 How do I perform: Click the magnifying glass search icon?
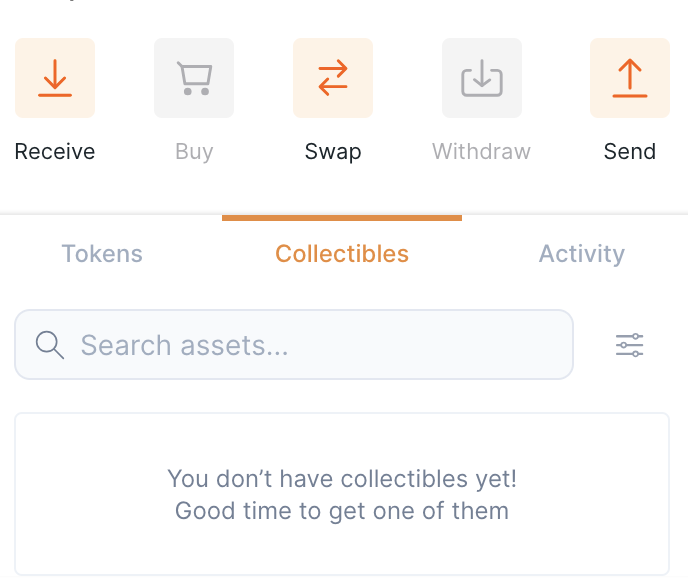tap(49, 345)
